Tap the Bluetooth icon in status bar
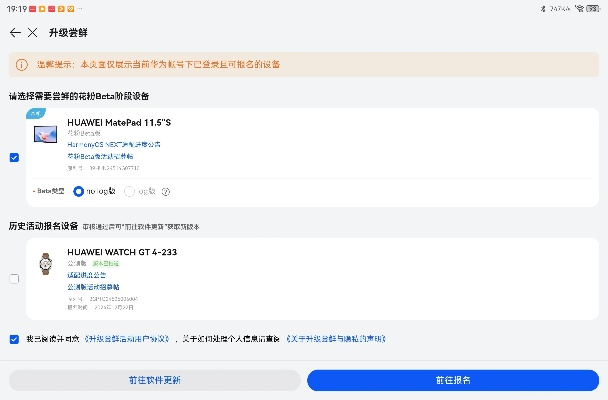Screen dimensions: 608x400 pos(541,7)
